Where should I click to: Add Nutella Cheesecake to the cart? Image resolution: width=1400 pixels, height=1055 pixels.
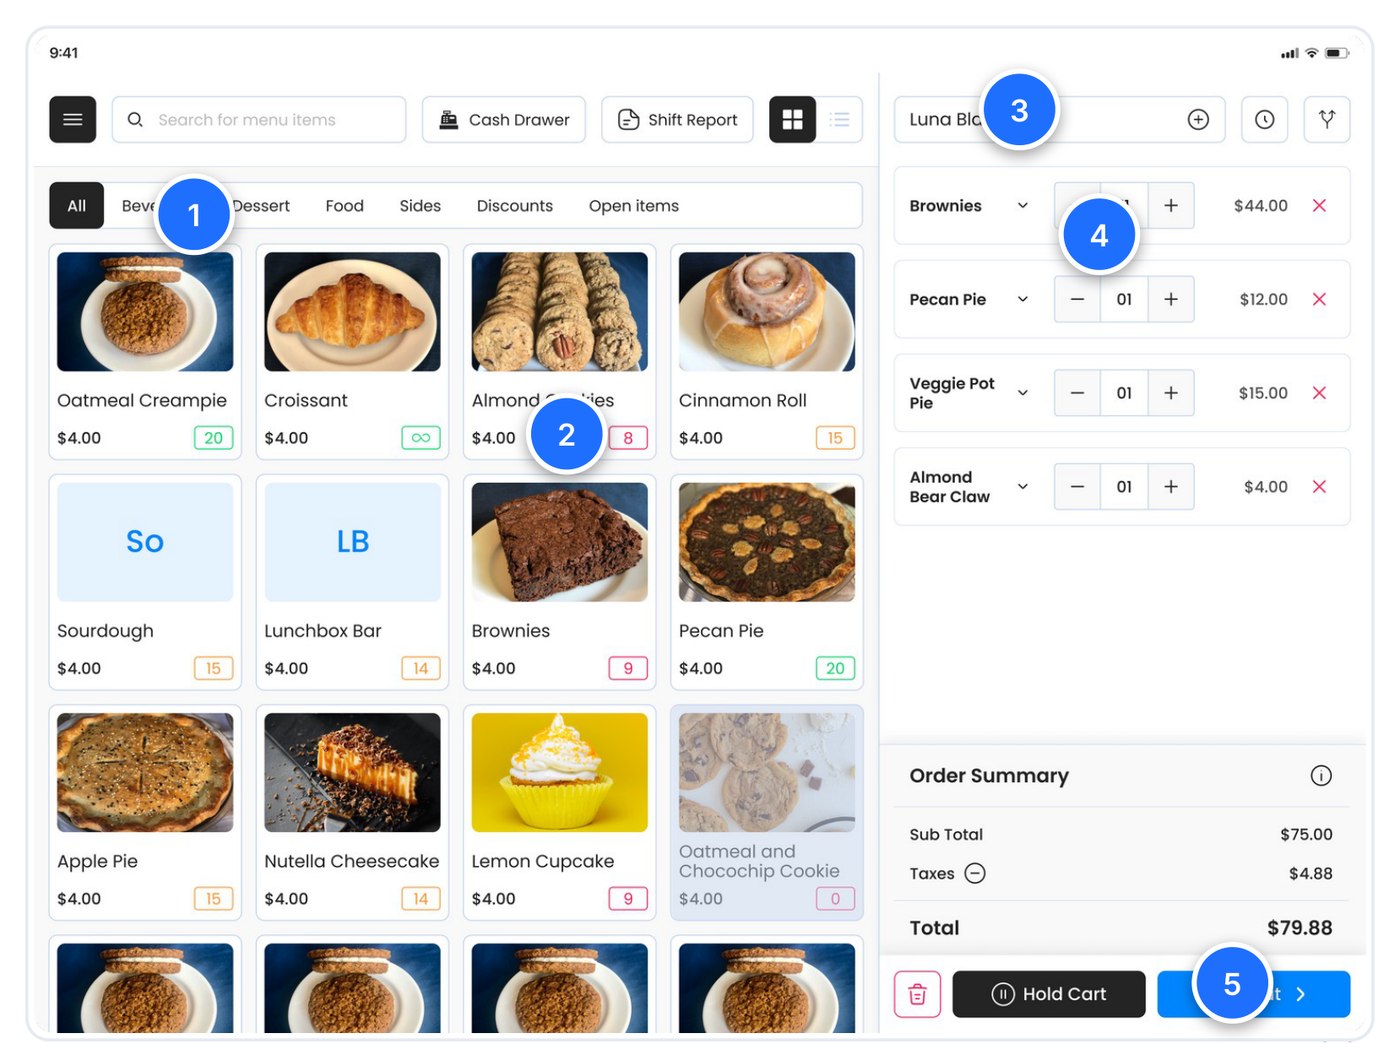352,813
